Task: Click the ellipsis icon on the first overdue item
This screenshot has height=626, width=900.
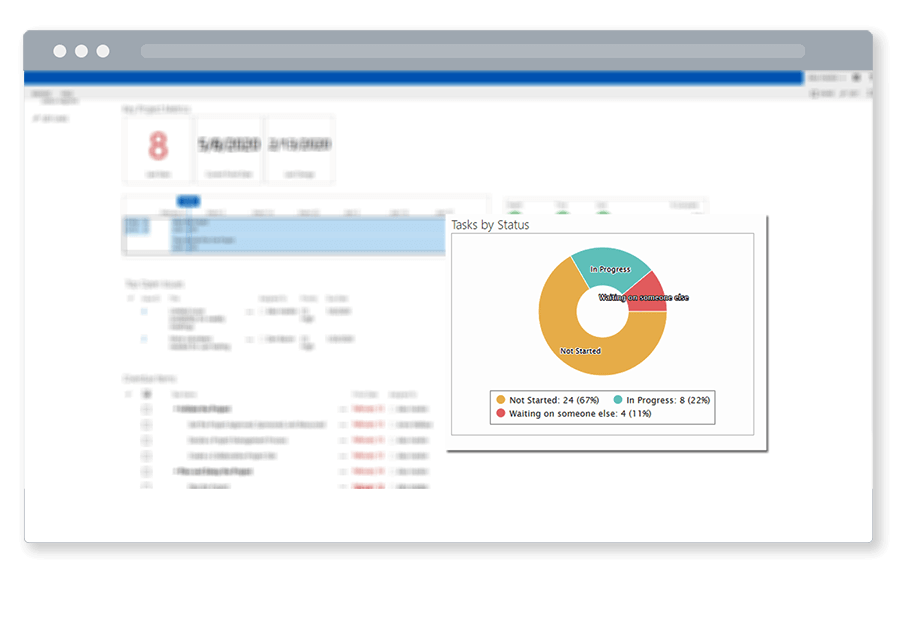Action: pyautogui.click(x=343, y=409)
